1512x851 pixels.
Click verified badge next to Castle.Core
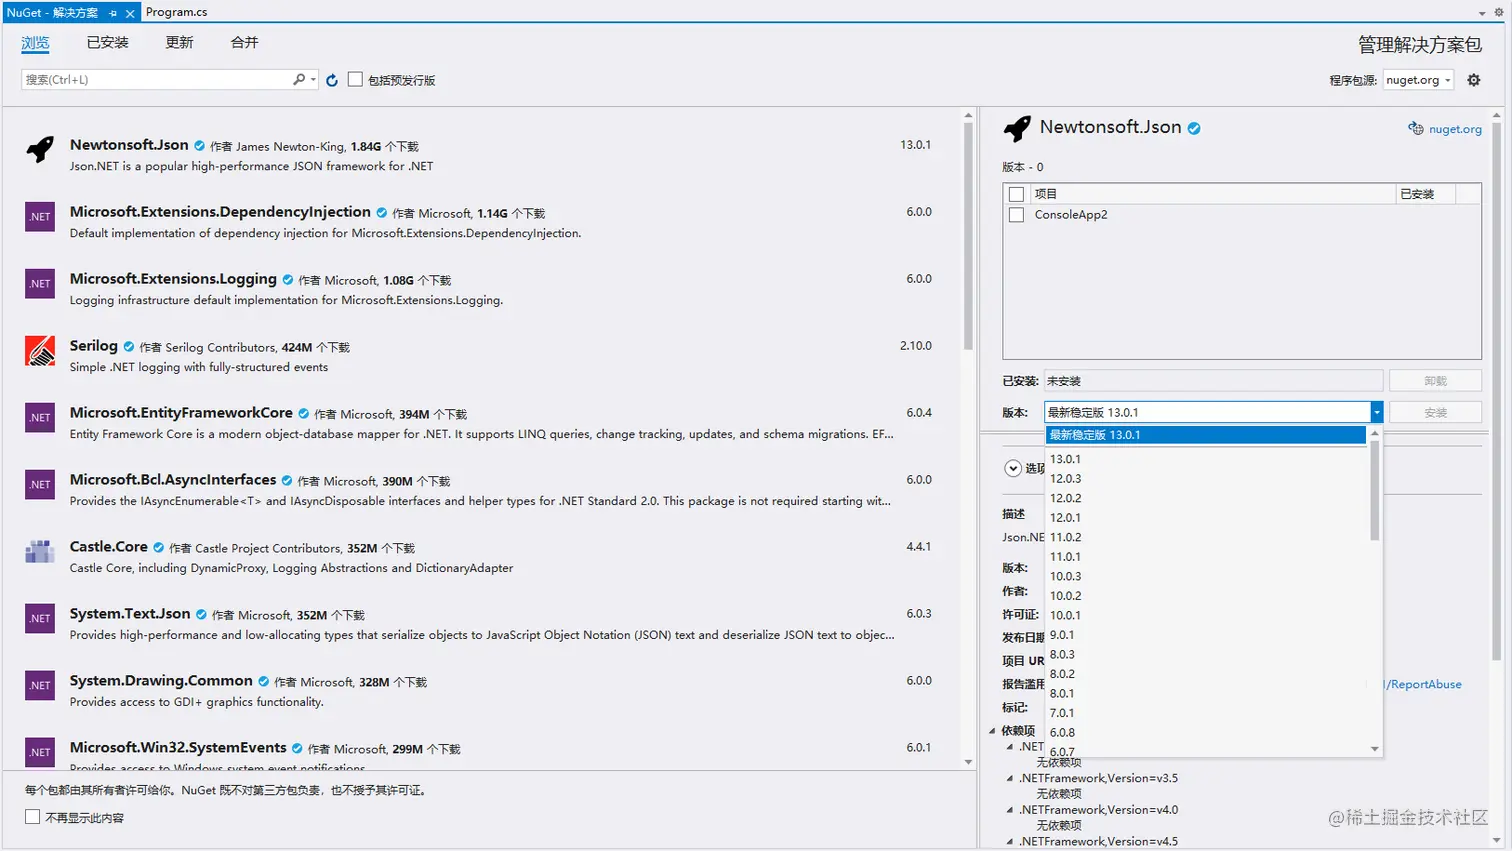pyautogui.click(x=158, y=548)
